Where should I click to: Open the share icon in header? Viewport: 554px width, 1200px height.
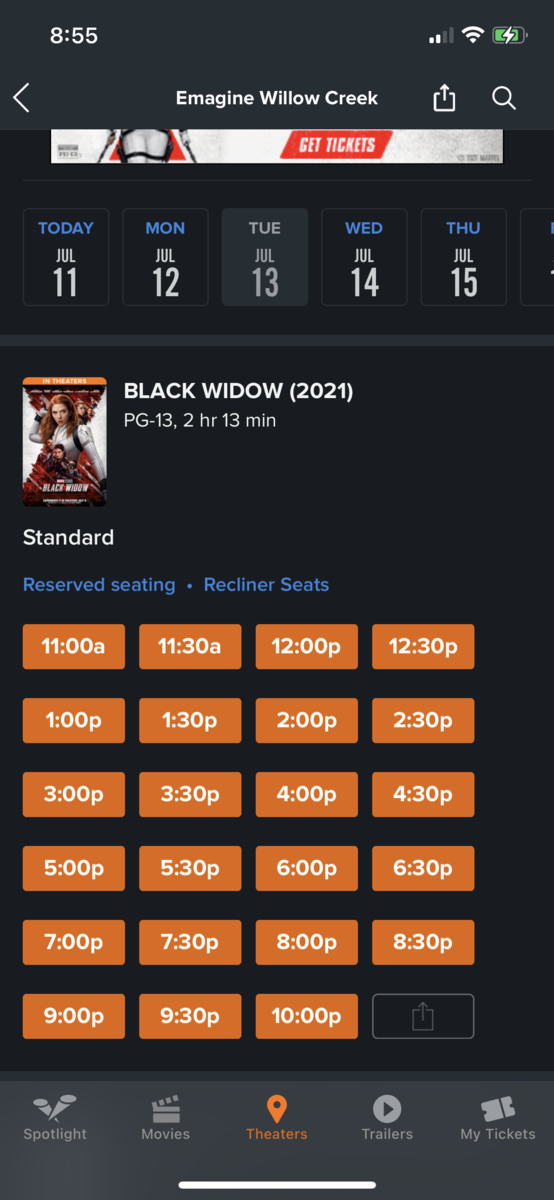[x=444, y=98]
